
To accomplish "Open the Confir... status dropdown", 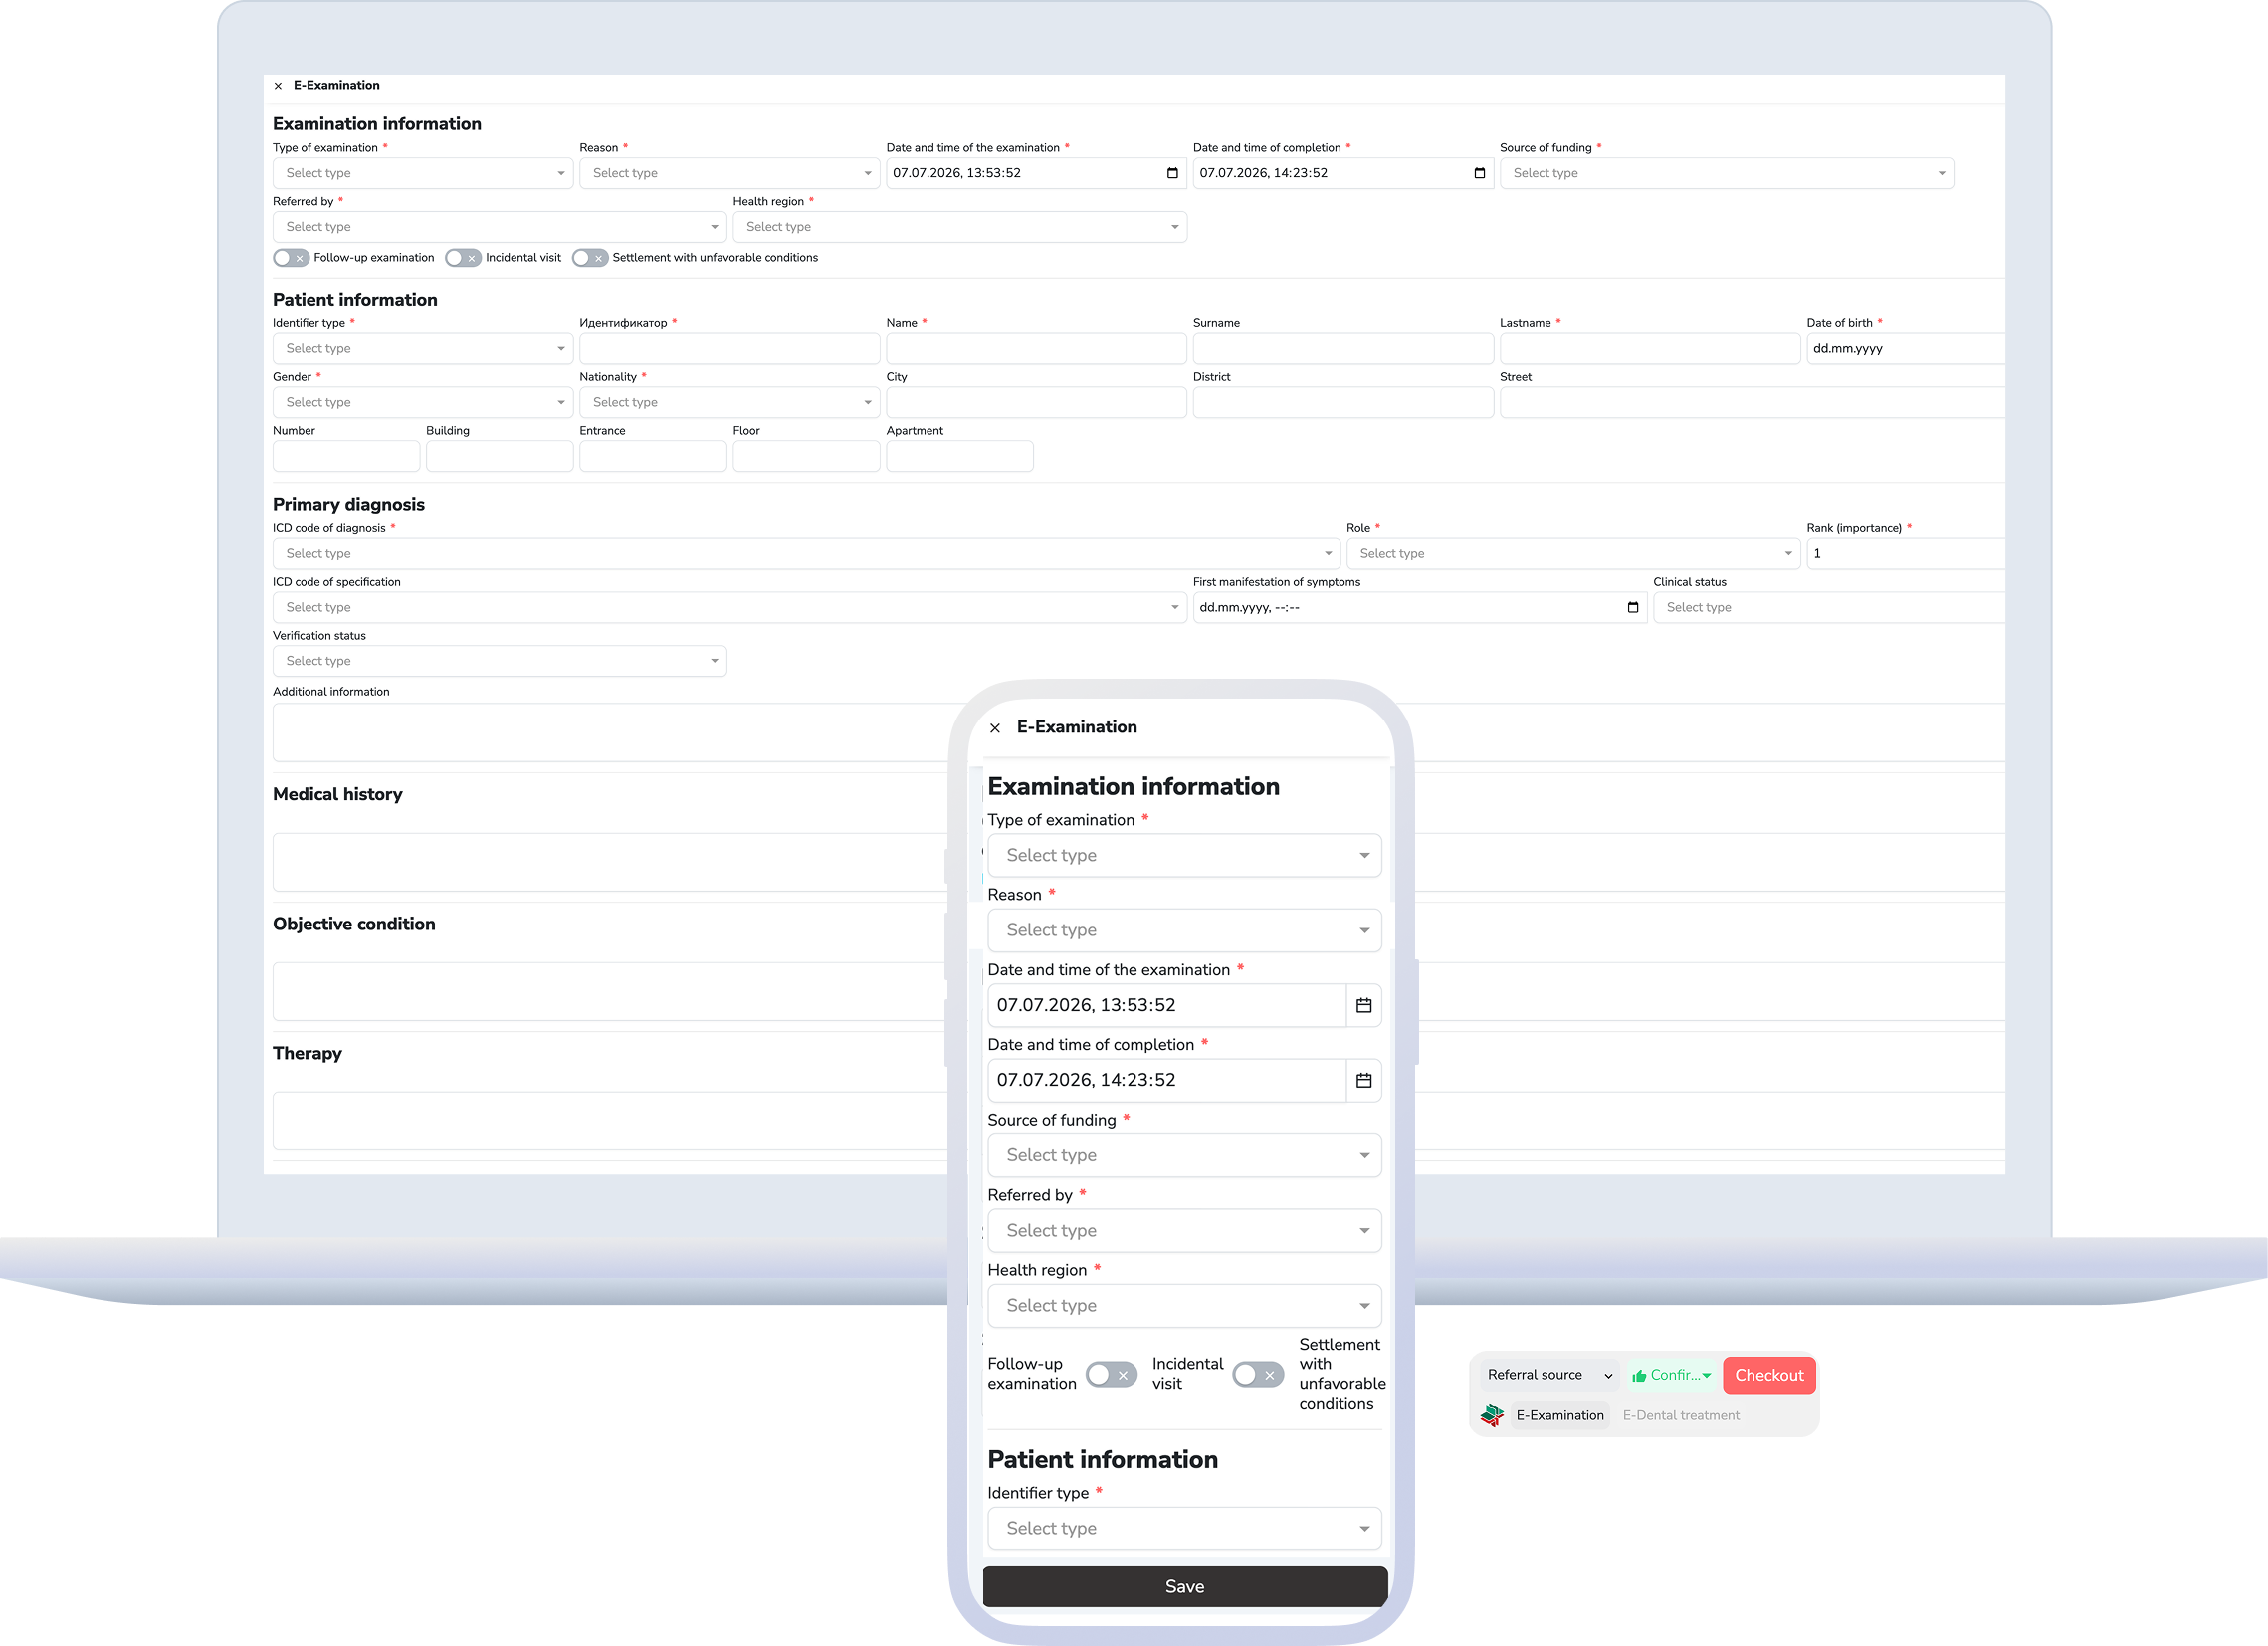I will click(x=1671, y=1376).
